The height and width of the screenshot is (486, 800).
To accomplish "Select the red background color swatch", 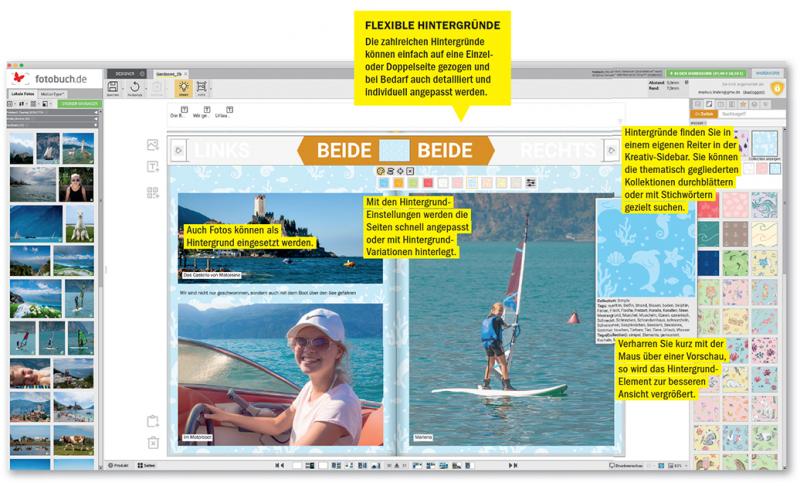I will click(x=428, y=183).
